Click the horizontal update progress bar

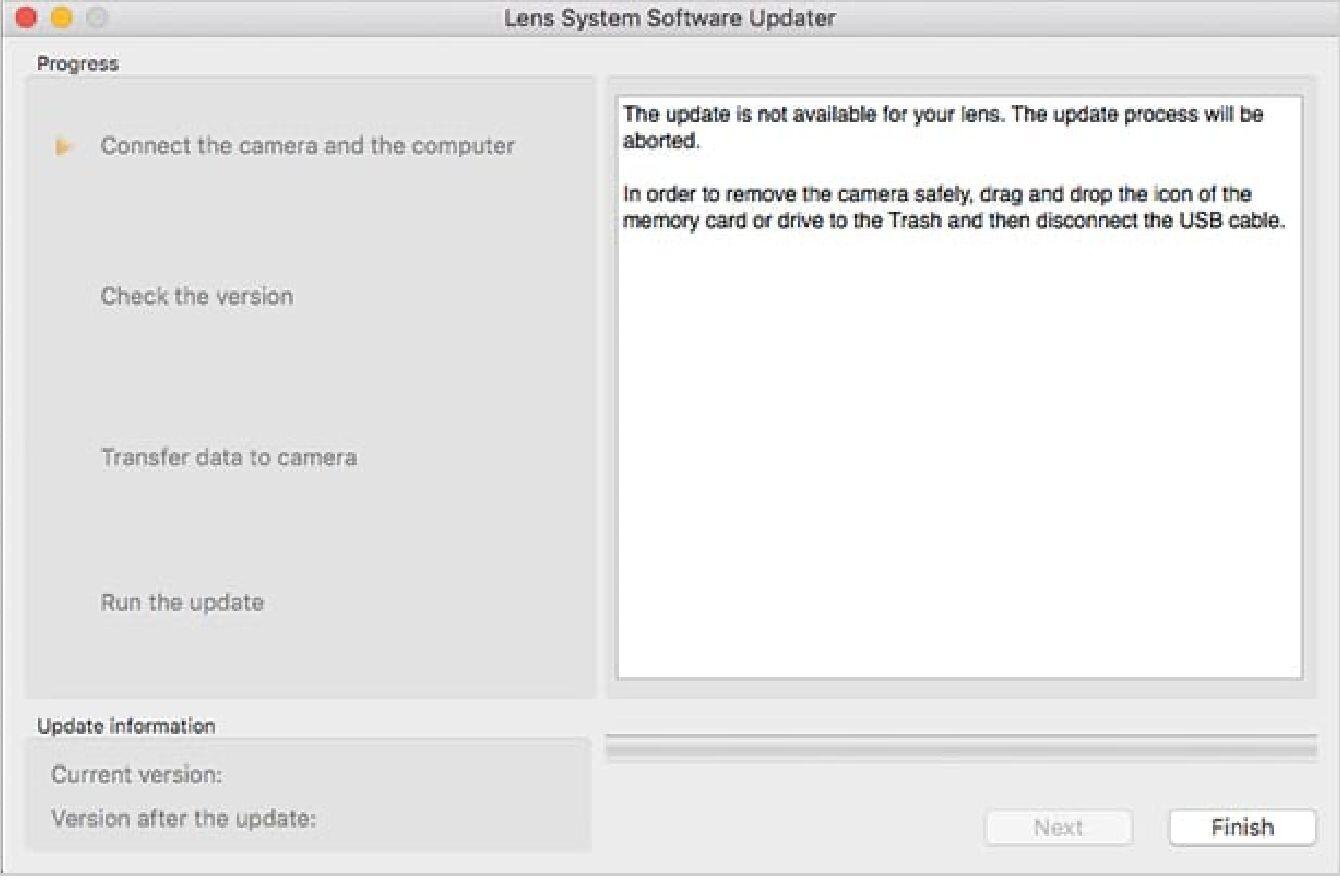point(960,748)
